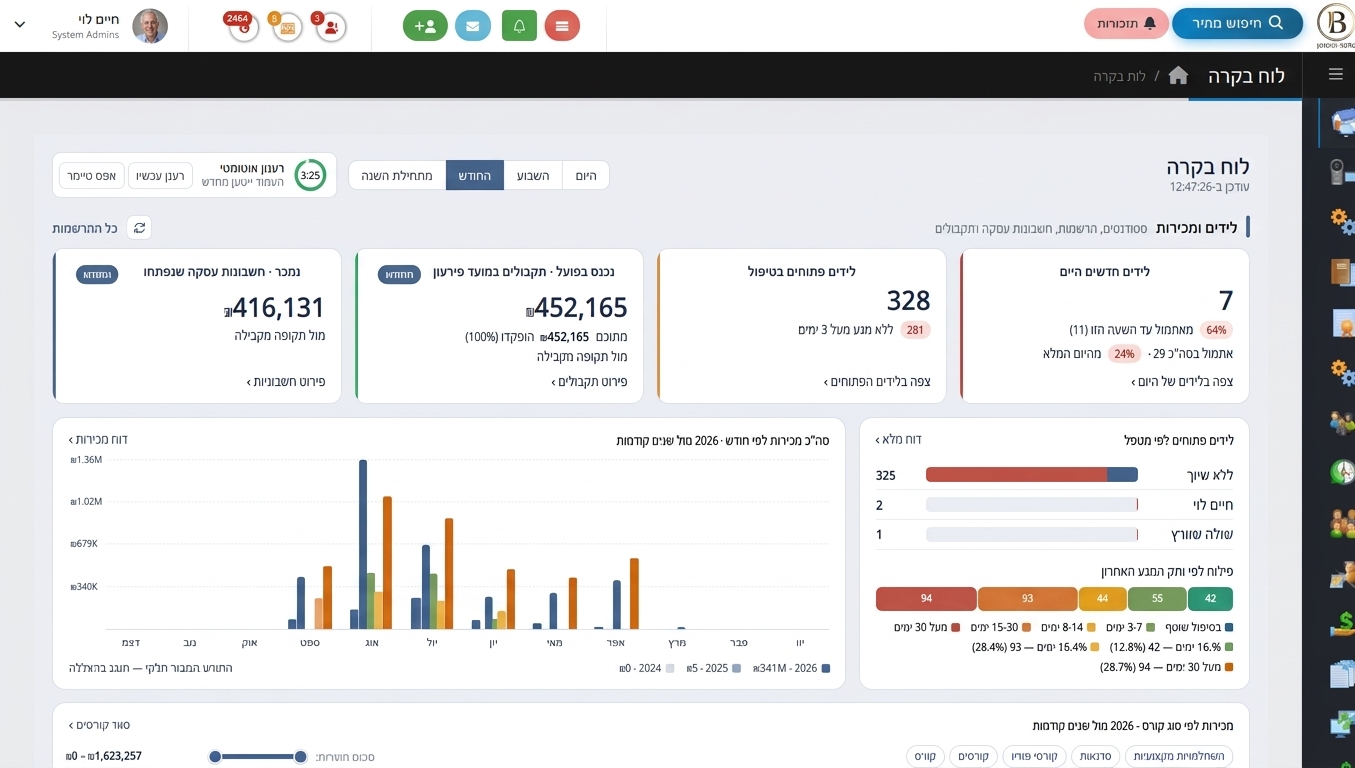1355x768 pixels.
Task: Open the red hamburger menu button
Action: click(563, 25)
